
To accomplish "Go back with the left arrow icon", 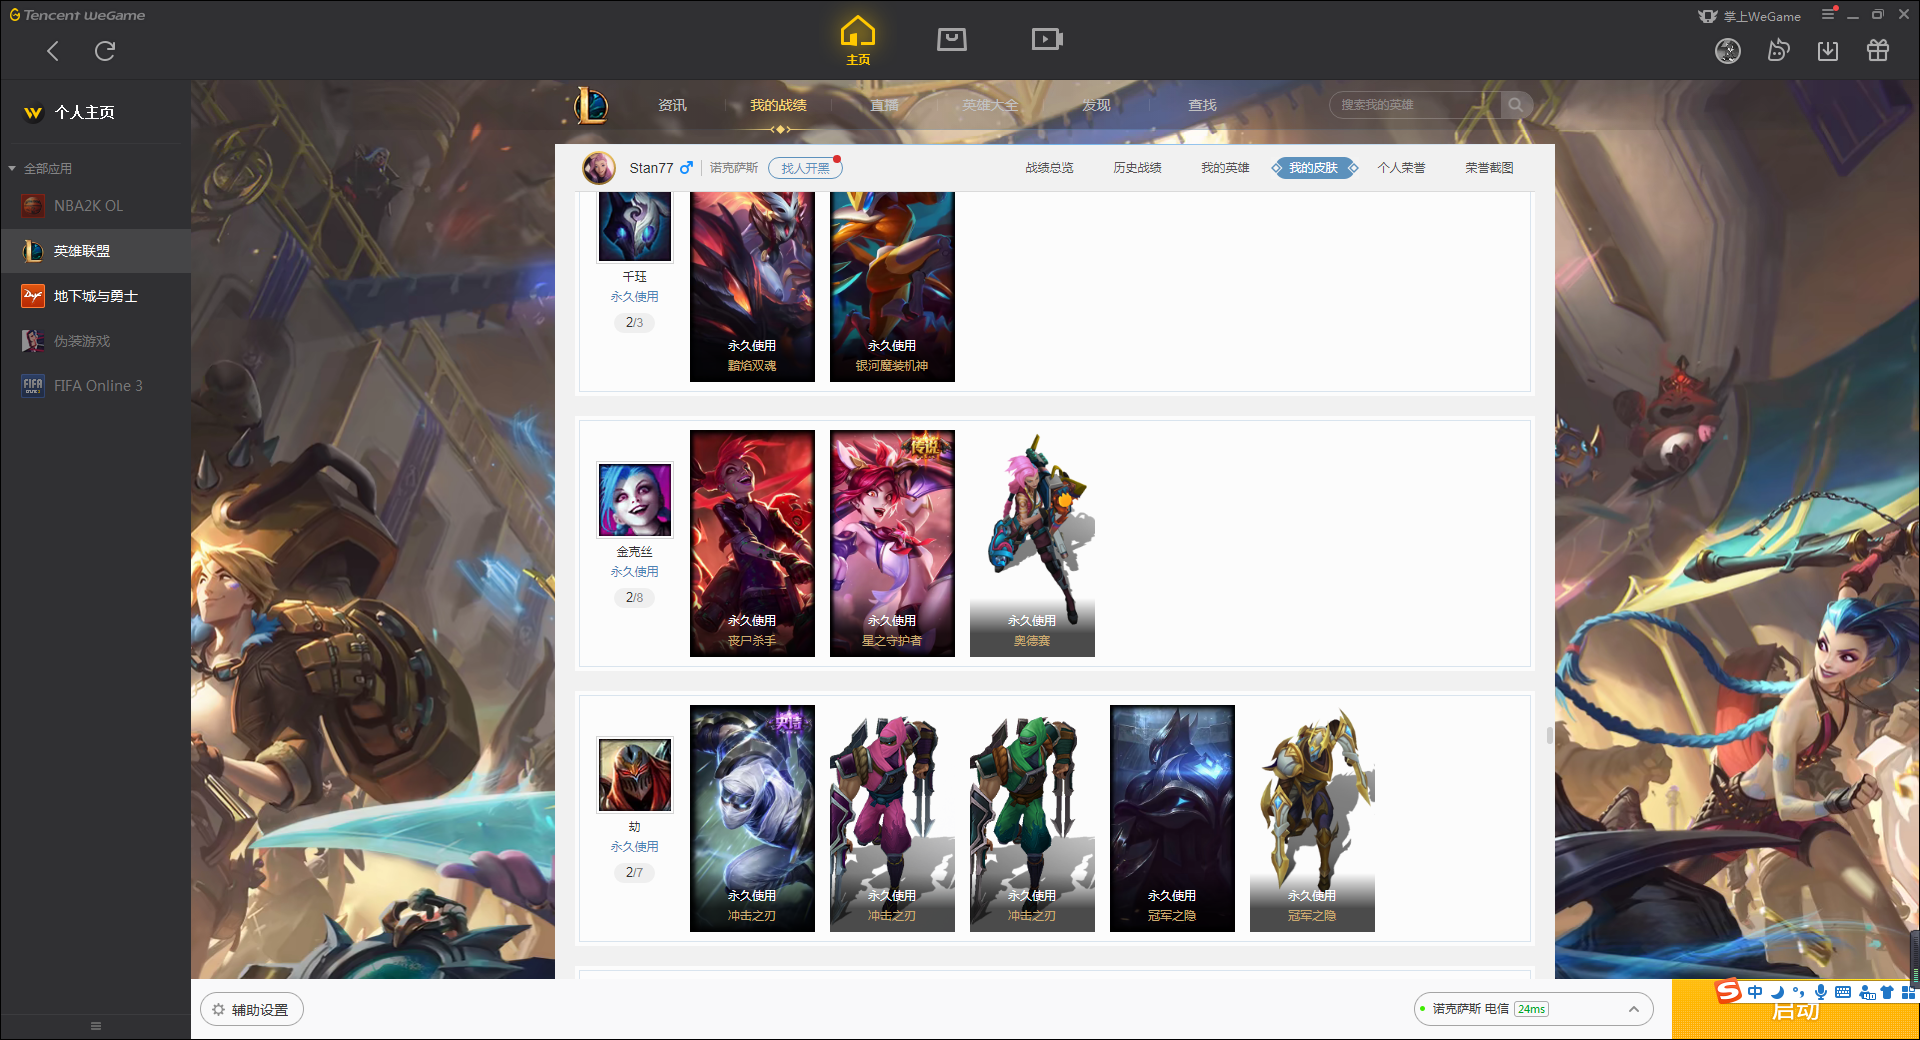I will click(x=53, y=51).
